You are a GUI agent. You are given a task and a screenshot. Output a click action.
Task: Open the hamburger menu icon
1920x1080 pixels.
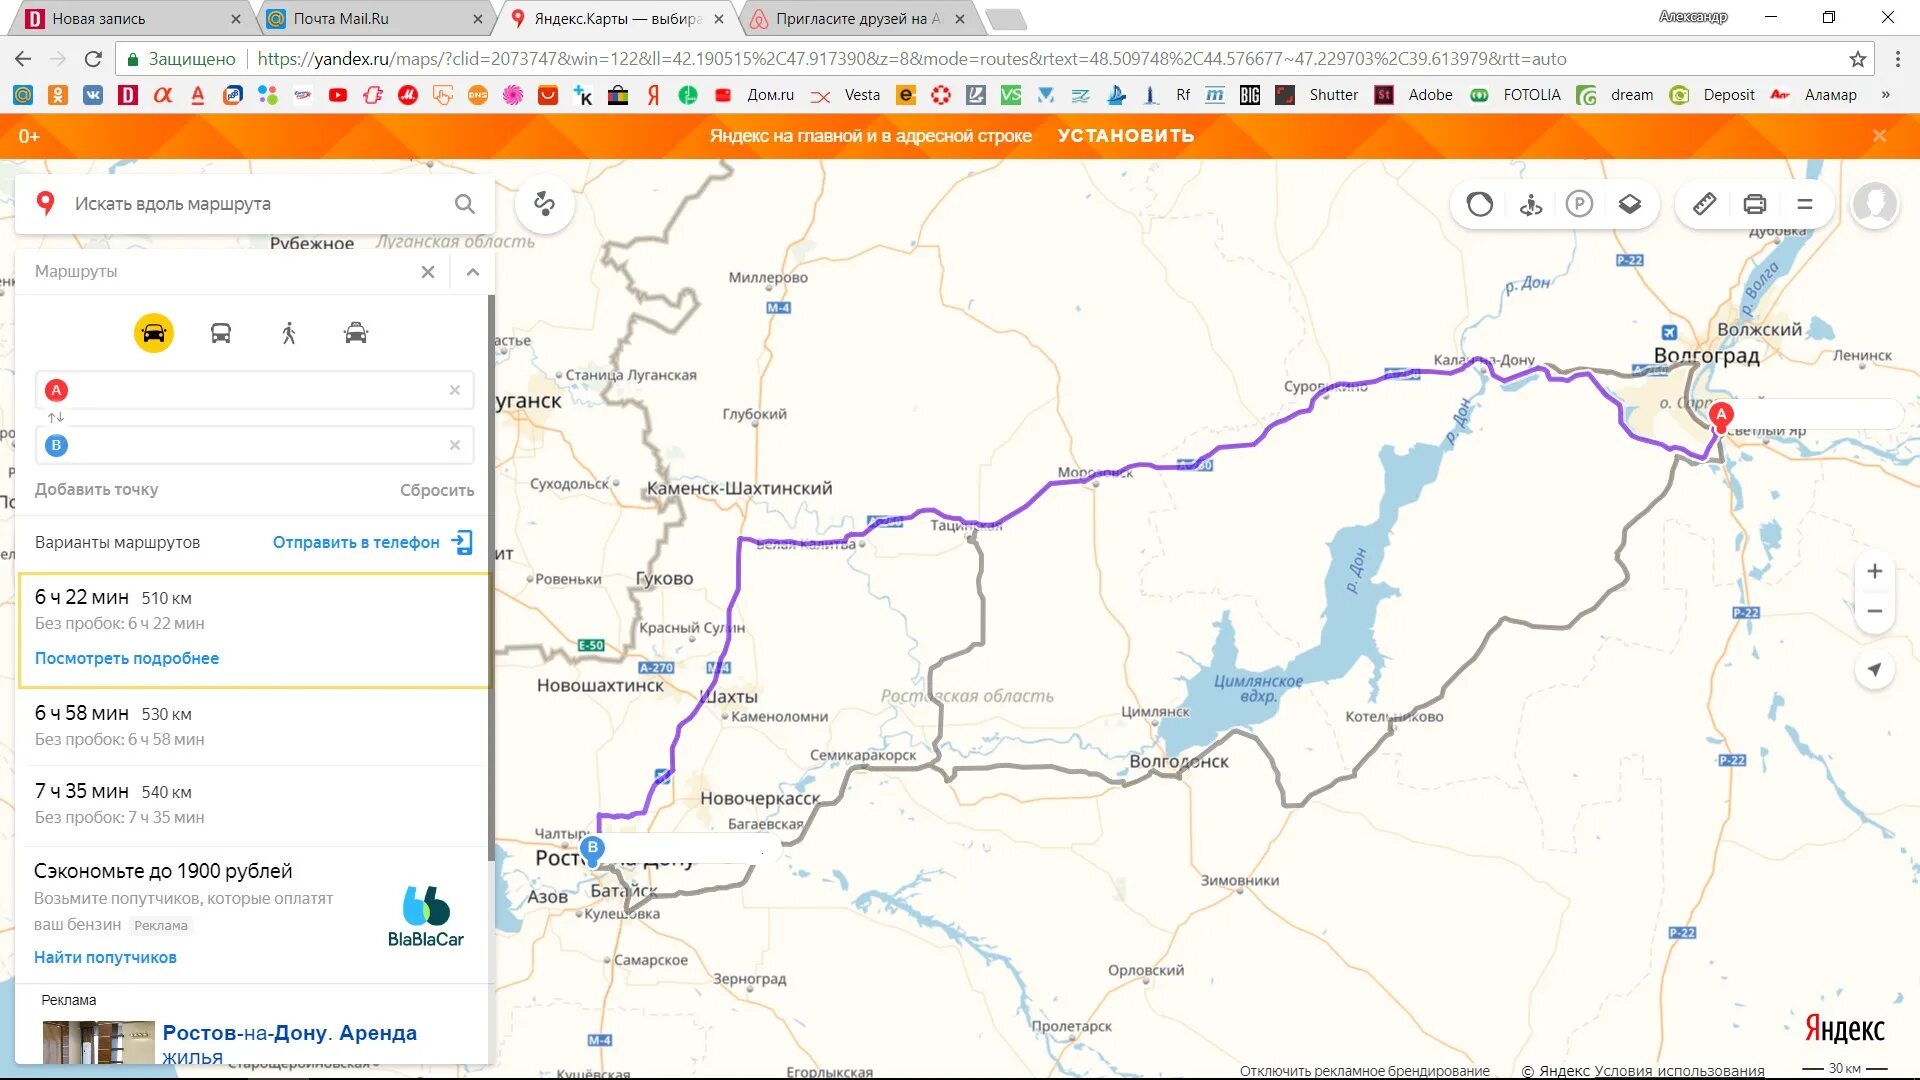[1805, 204]
